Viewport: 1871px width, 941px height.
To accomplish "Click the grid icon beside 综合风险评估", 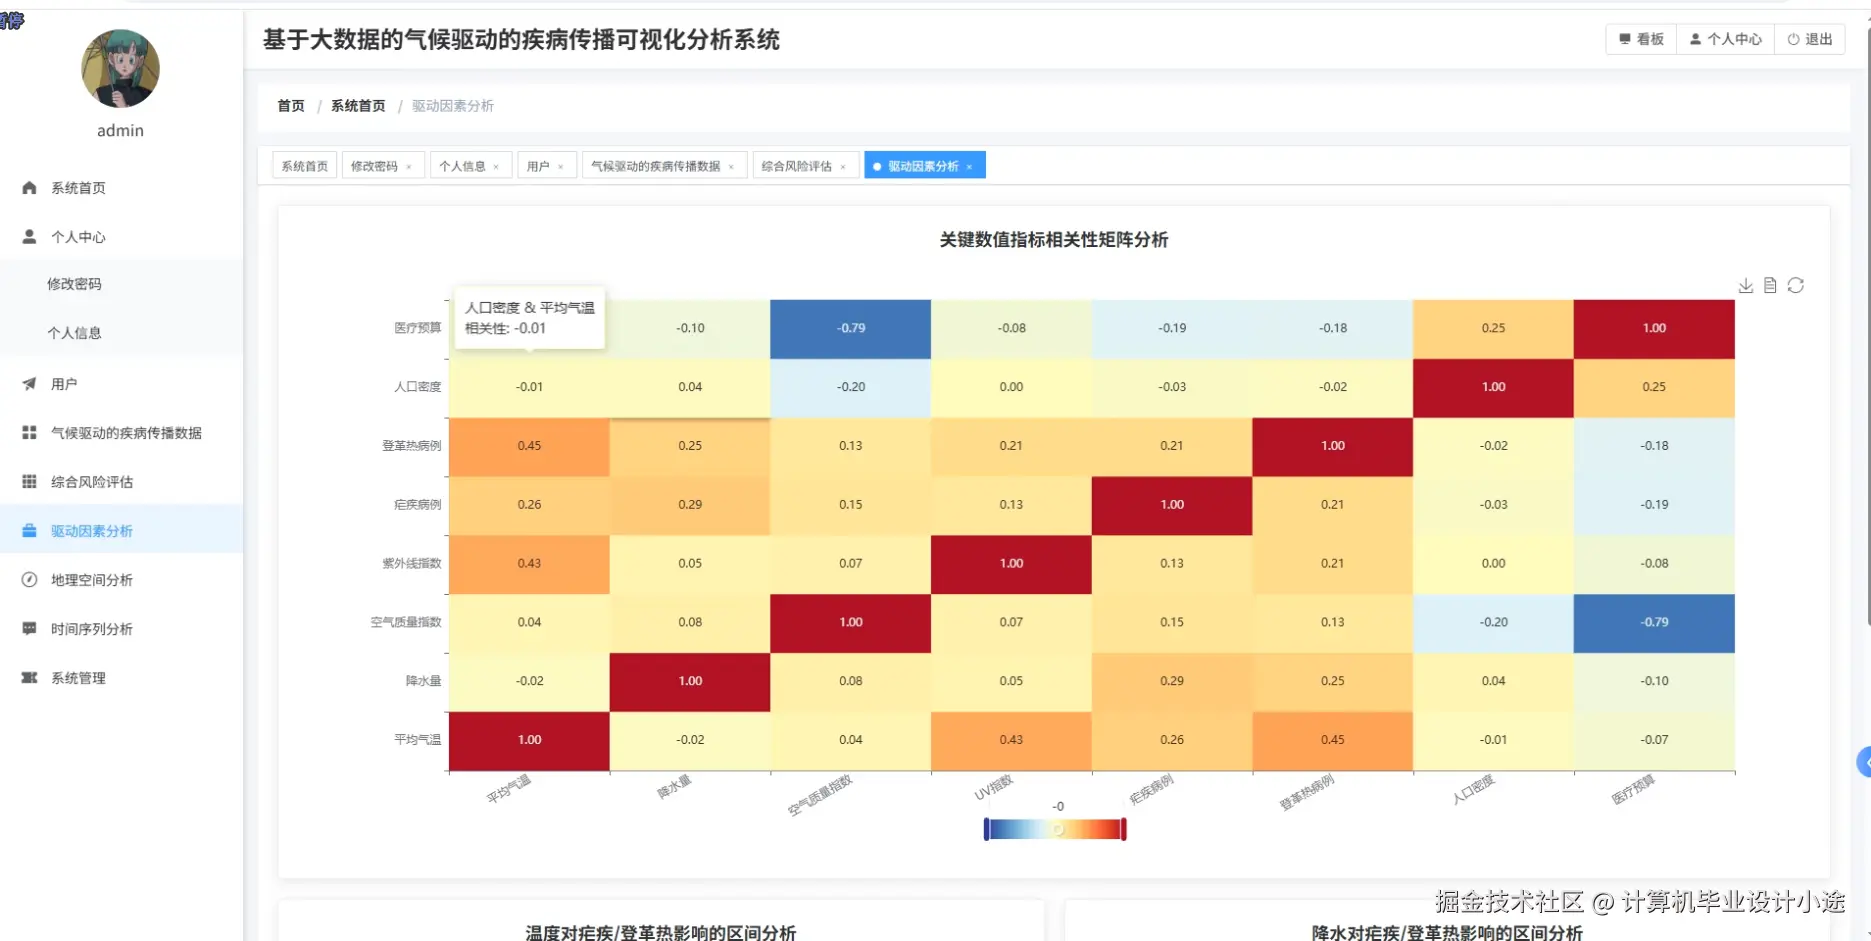I will click(x=28, y=481).
